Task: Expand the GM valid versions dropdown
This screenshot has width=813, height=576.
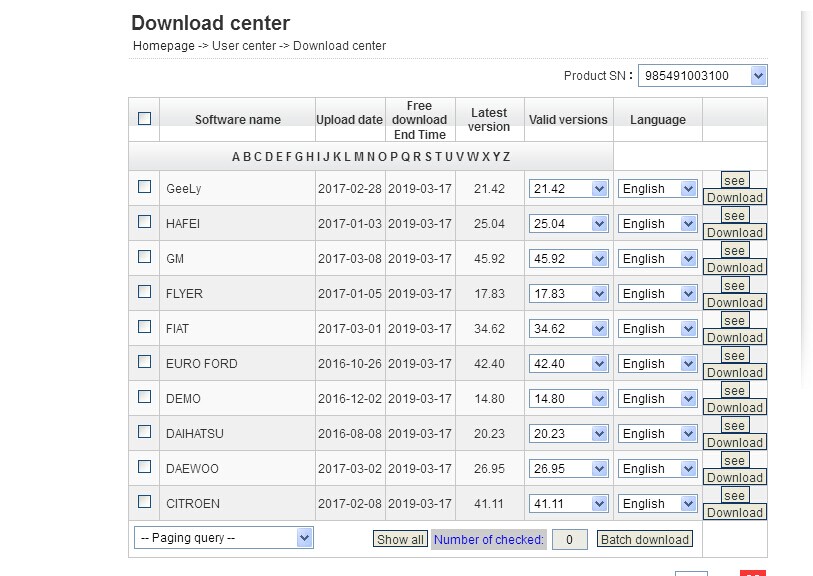Action: point(568,258)
